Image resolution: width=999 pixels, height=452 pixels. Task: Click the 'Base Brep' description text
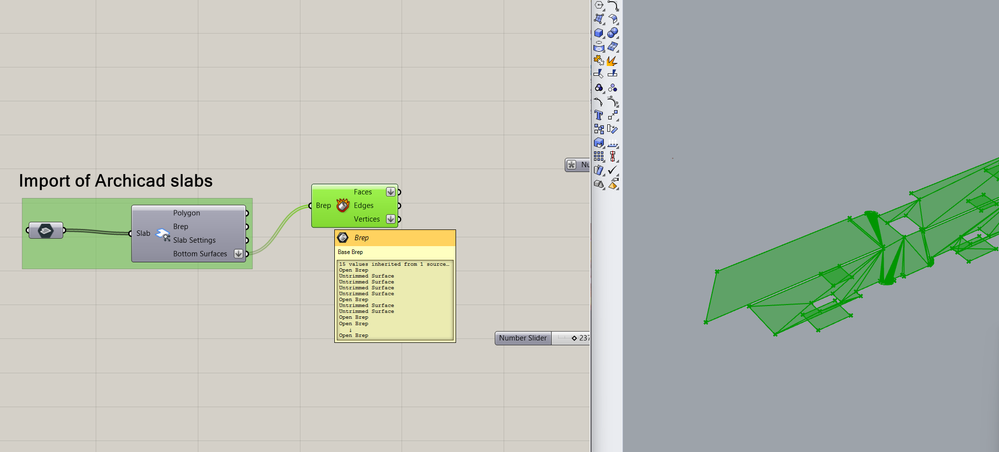point(350,252)
